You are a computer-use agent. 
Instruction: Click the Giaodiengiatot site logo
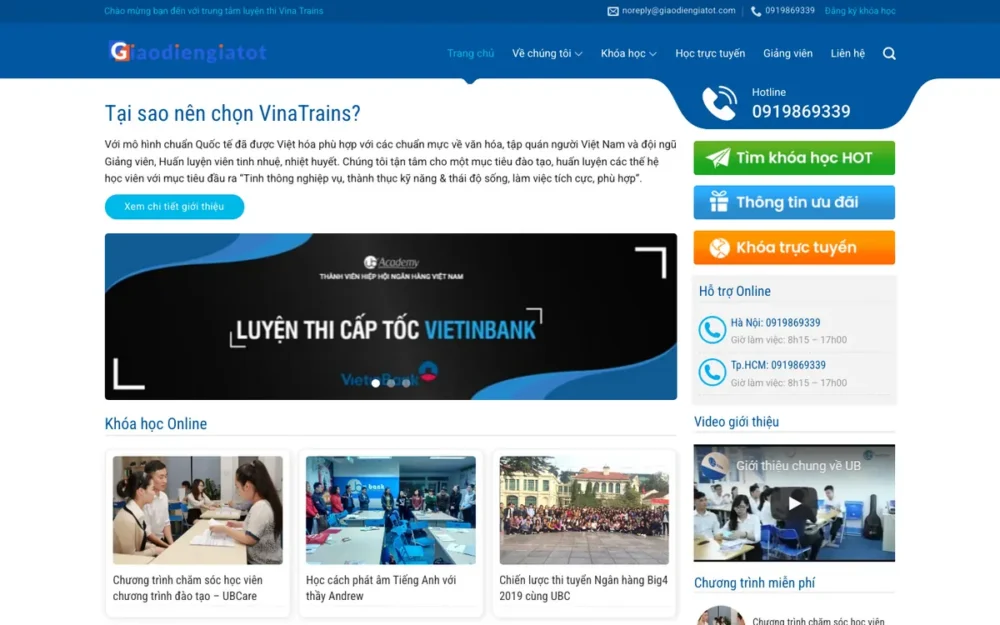[x=188, y=52]
